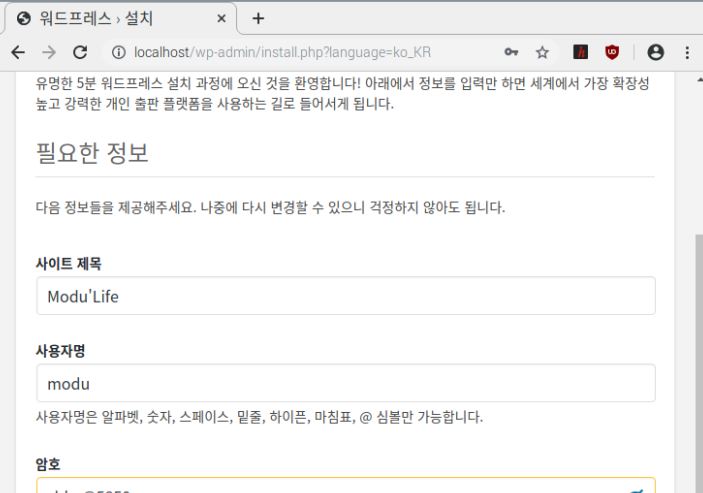Open the Chrome profile avatar menu
703x493 pixels.
(655, 52)
